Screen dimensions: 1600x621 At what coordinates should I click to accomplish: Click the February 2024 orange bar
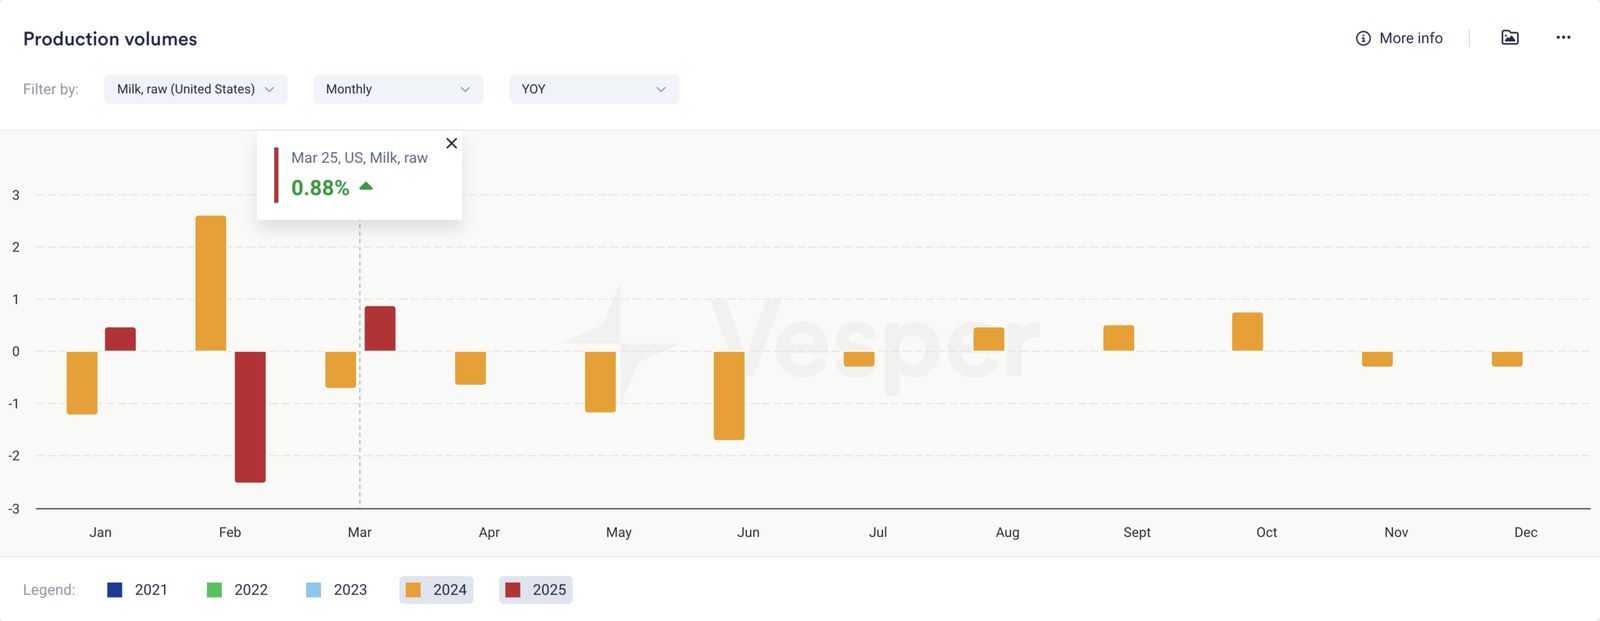coord(211,283)
